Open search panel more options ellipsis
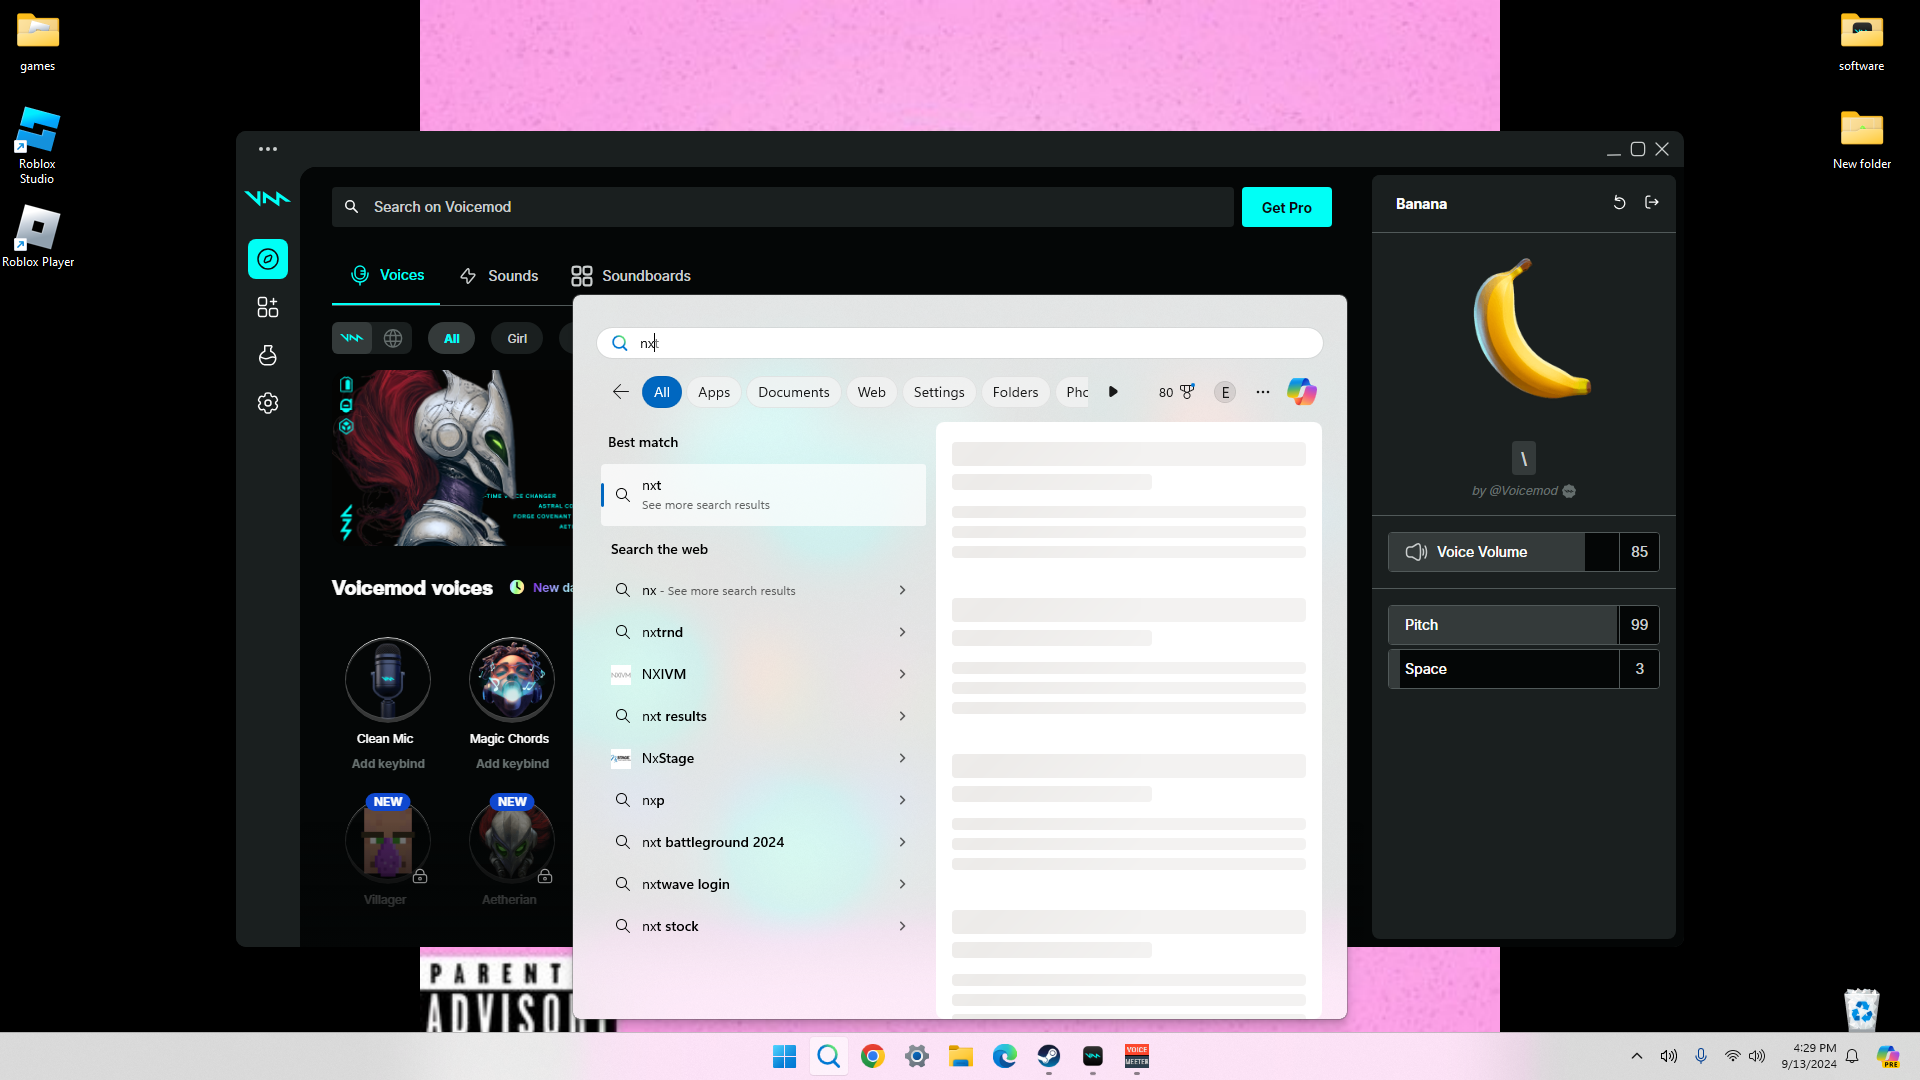1920x1080 pixels. point(1263,392)
